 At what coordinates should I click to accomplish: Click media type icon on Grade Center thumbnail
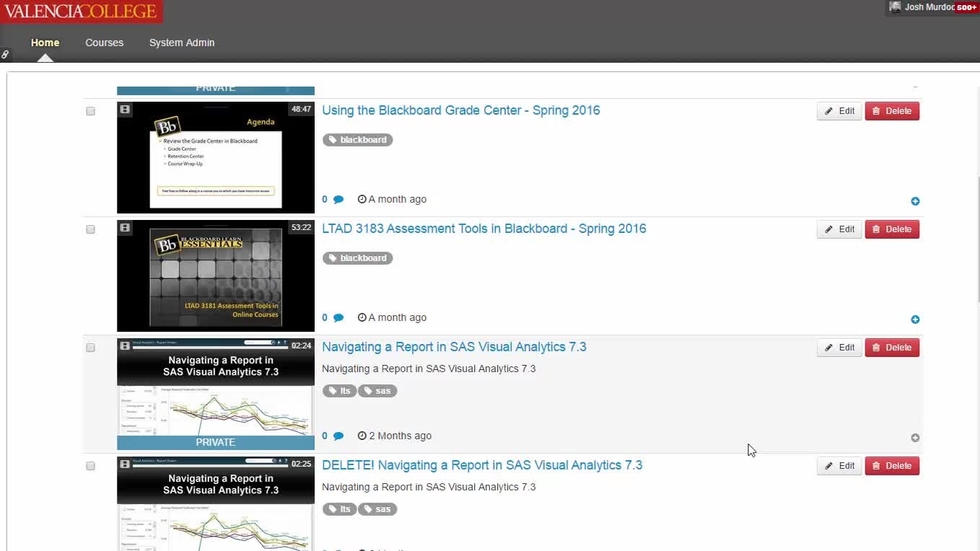pos(125,109)
